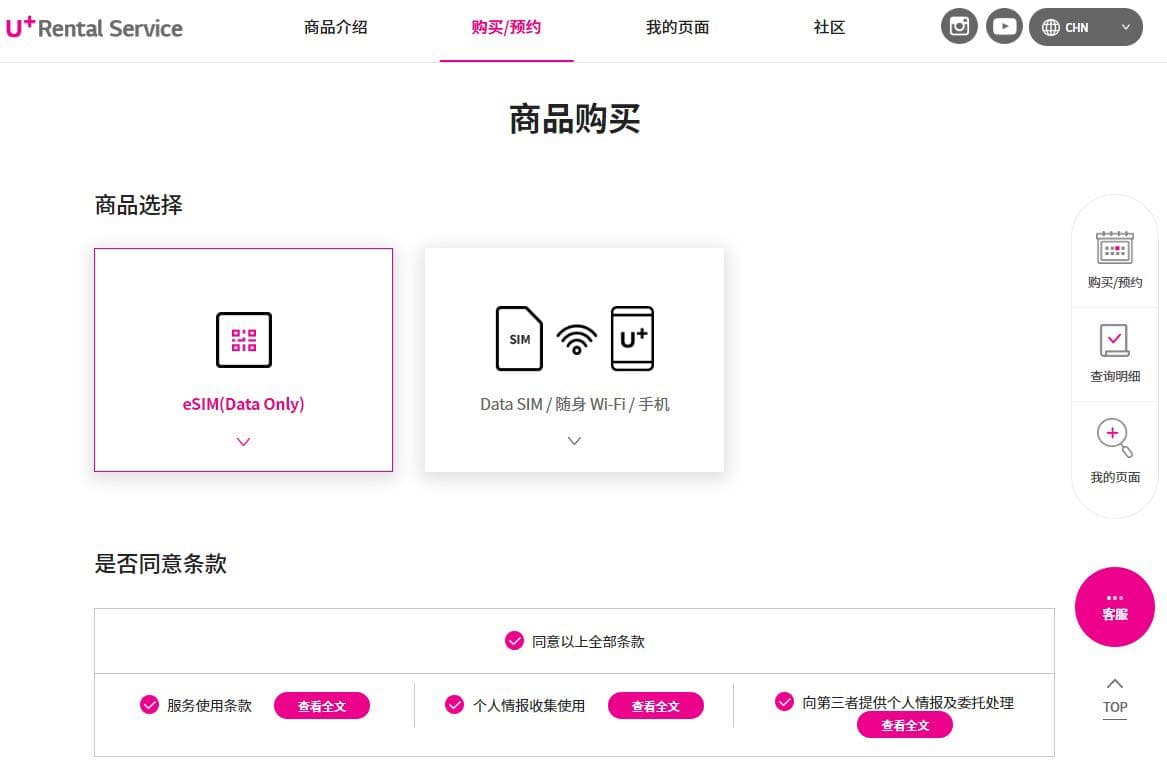The height and width of the screenshot is (776, 1167).
Task: Open the Instagram icon link
Action: tap(959, 27)
